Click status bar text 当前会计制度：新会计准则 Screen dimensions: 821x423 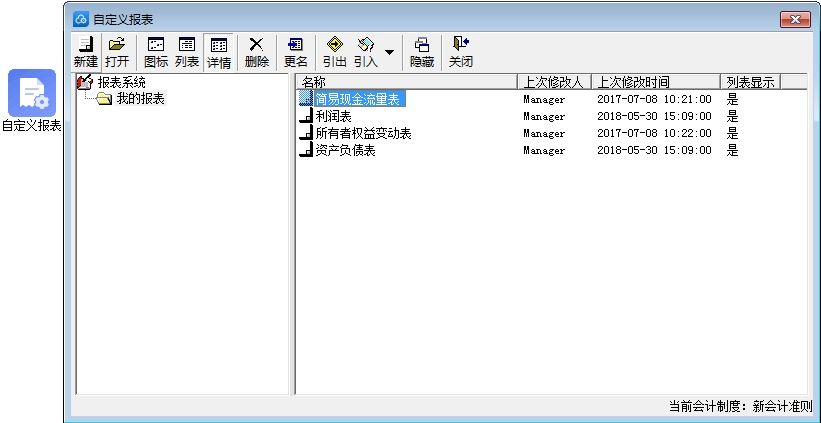tap(740, 406)
